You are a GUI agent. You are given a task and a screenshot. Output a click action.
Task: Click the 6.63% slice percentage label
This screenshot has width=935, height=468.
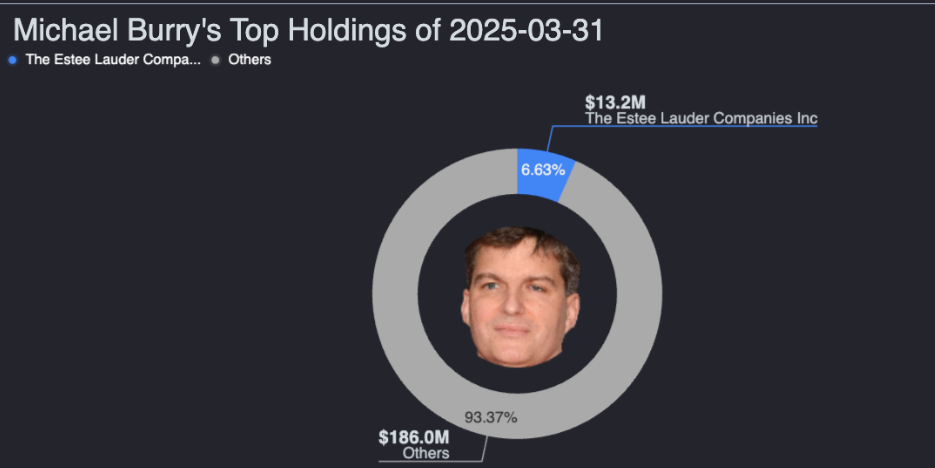[543, 170]
